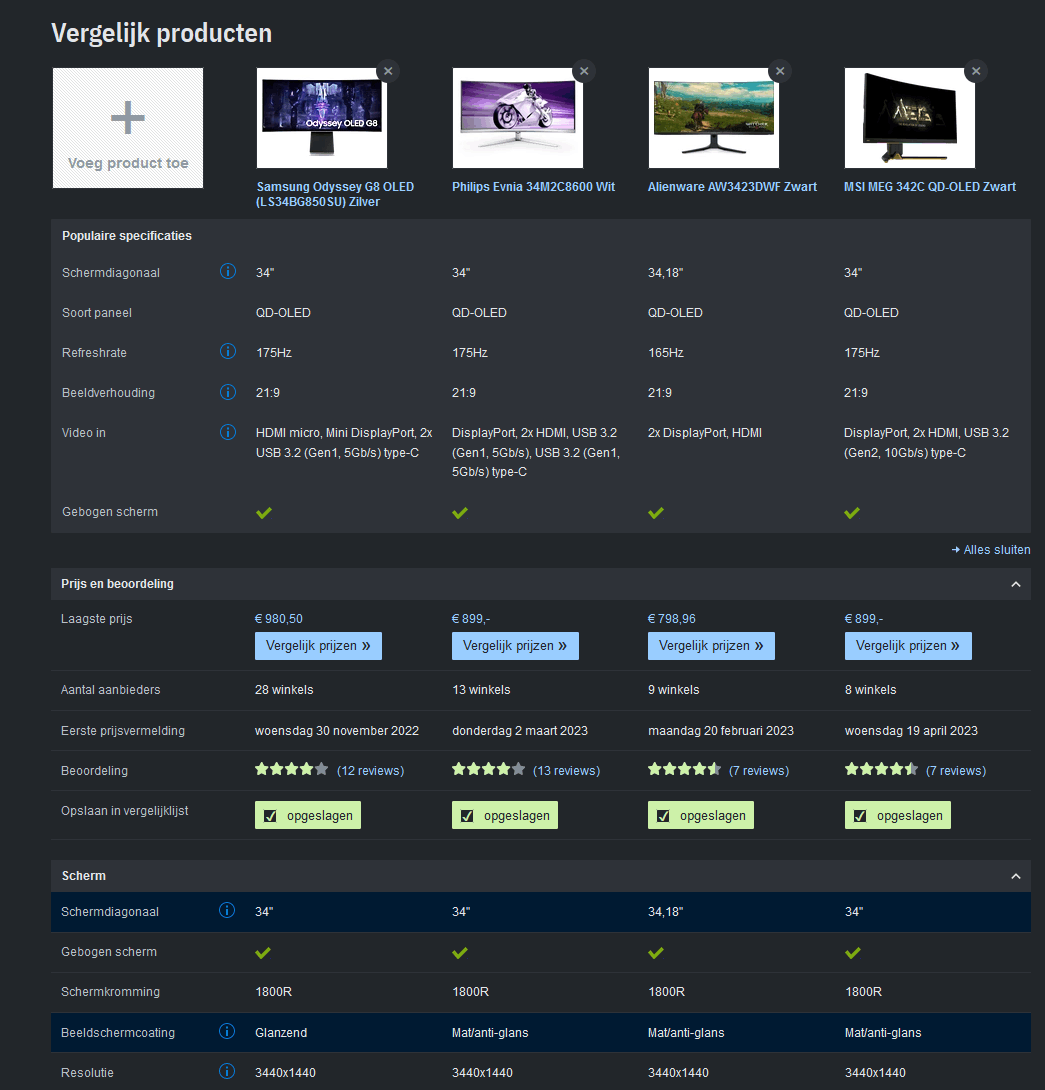Open info icon next to Beeldverhouding

(x=227, y=392)
